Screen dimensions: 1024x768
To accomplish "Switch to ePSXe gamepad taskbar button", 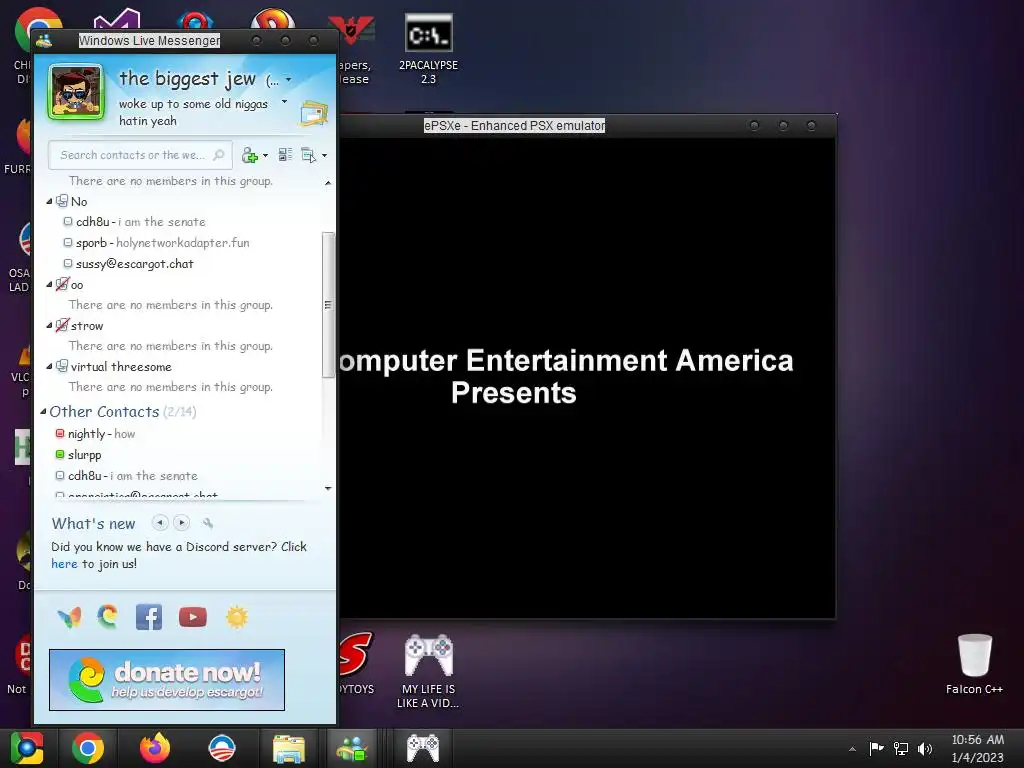I will [423, 748].
